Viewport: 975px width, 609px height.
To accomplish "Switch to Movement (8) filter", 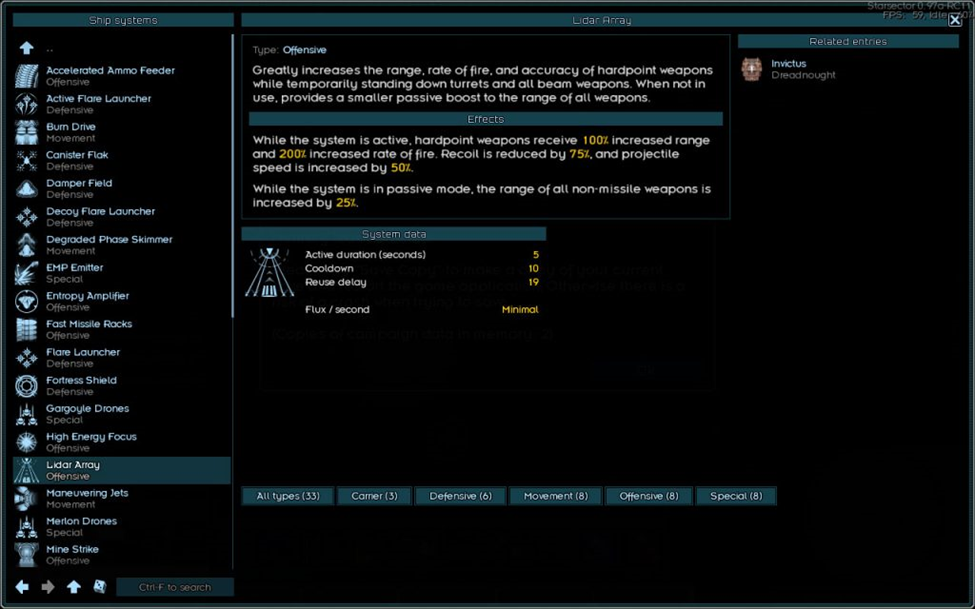I will (x=555, y=496).
